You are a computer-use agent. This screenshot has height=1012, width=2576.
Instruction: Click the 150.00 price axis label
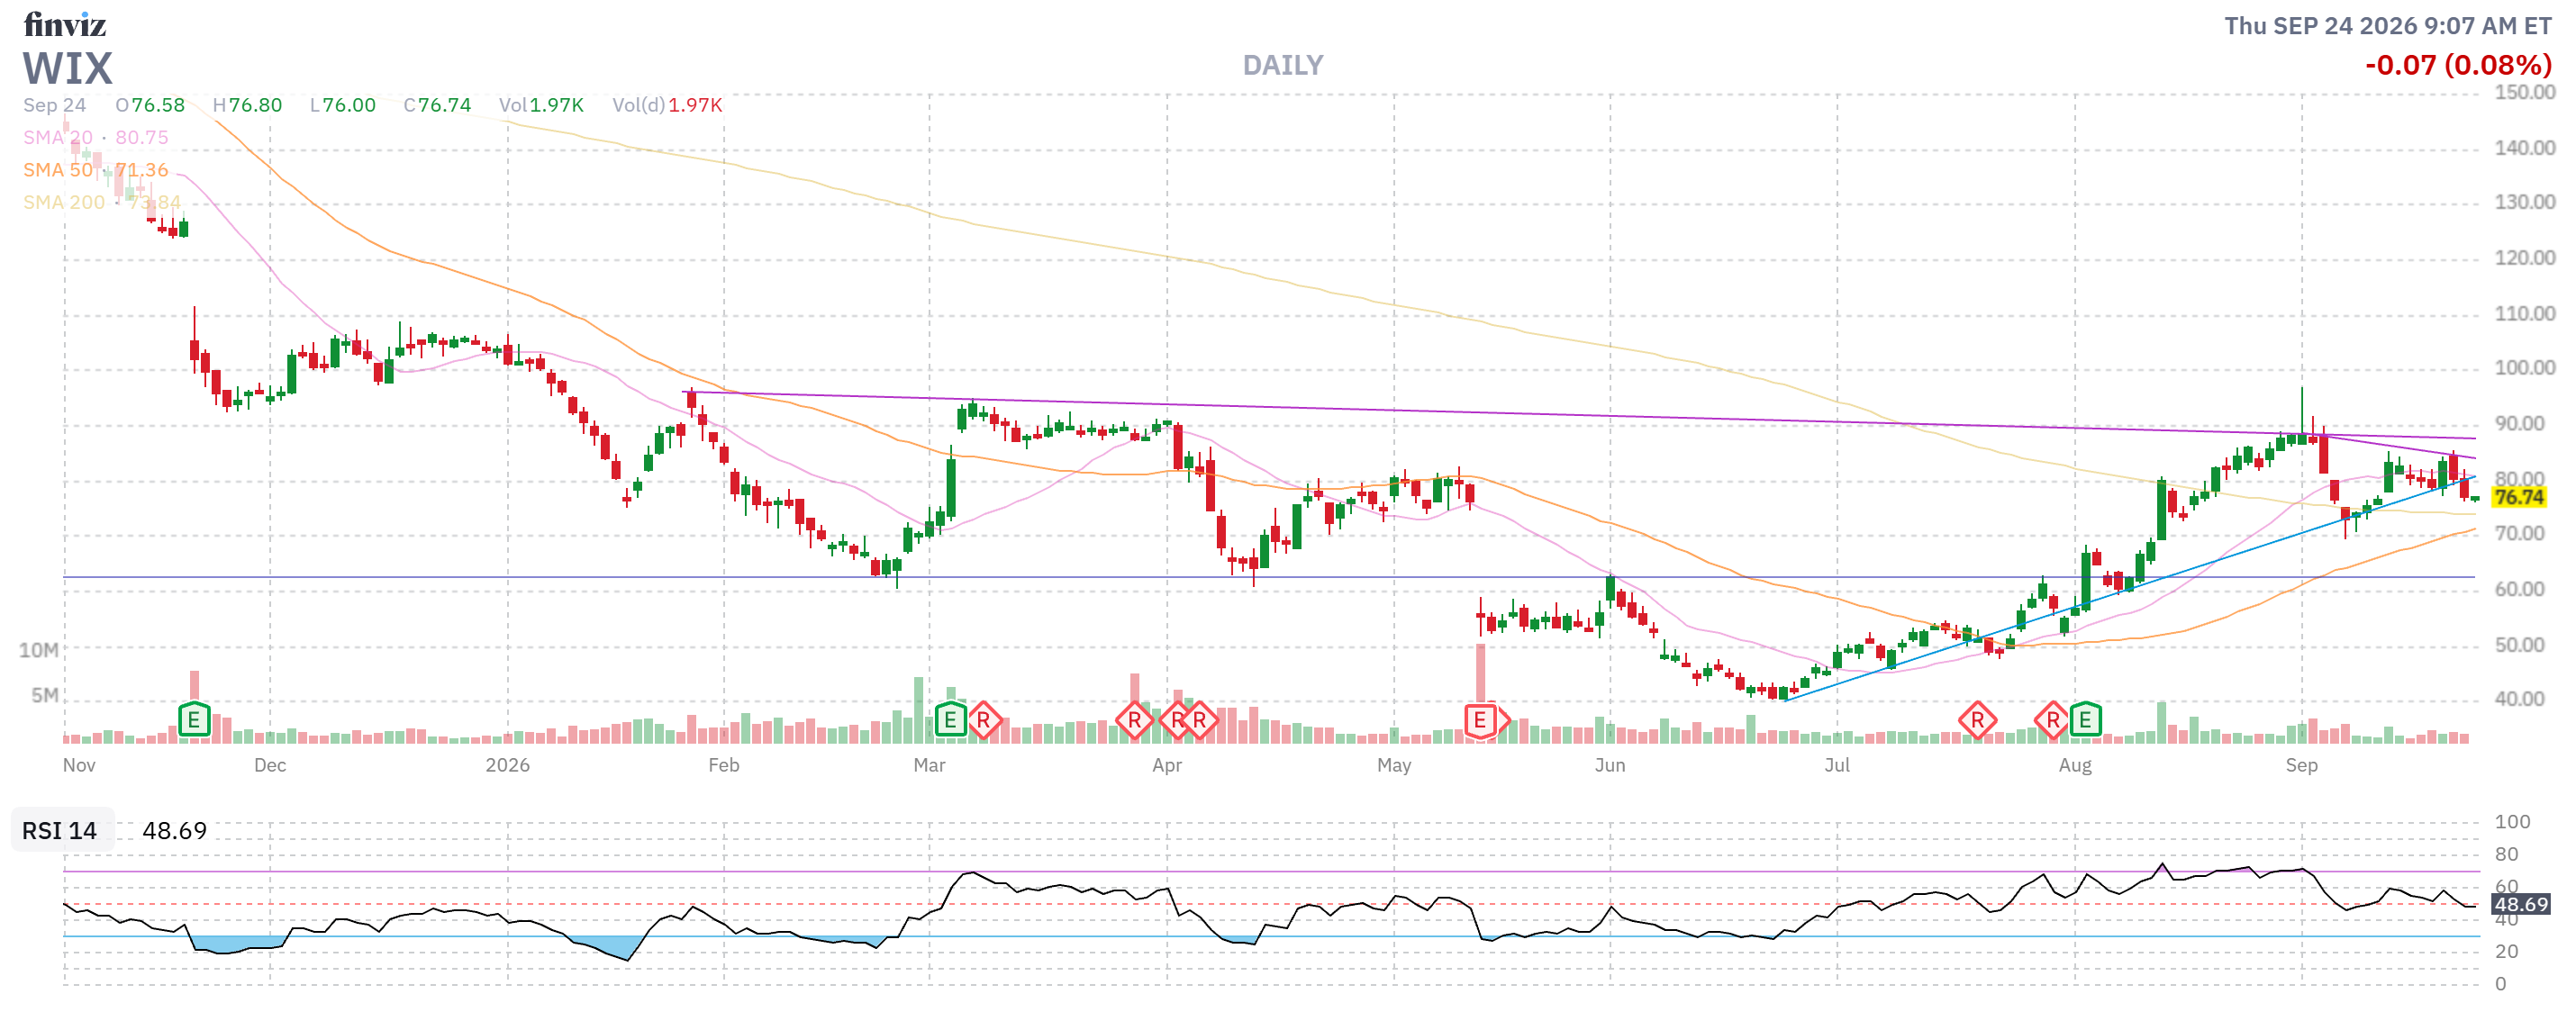(2524, 93)
